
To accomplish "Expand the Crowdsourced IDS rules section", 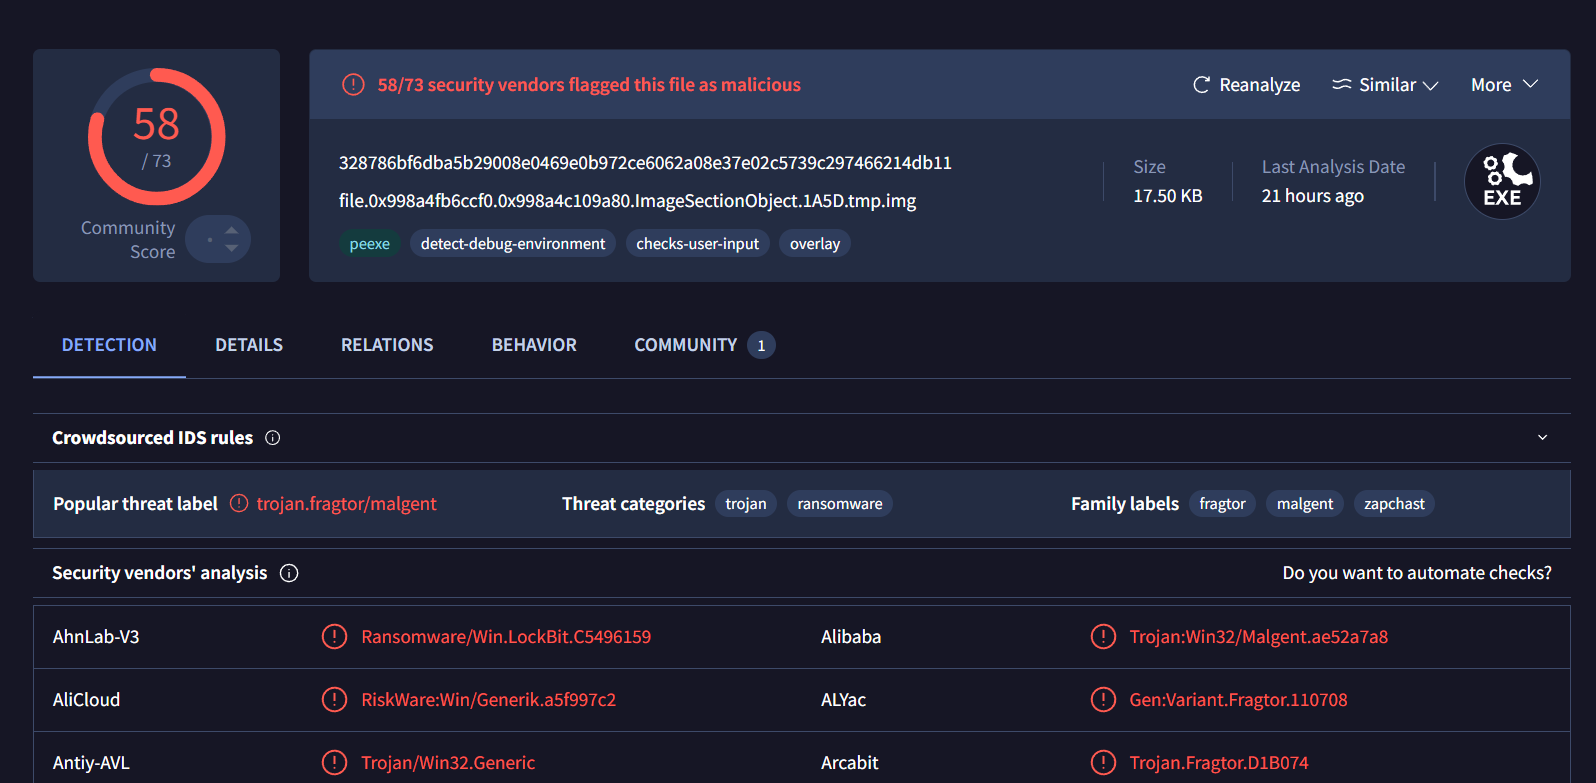I will coord(1542,438).
